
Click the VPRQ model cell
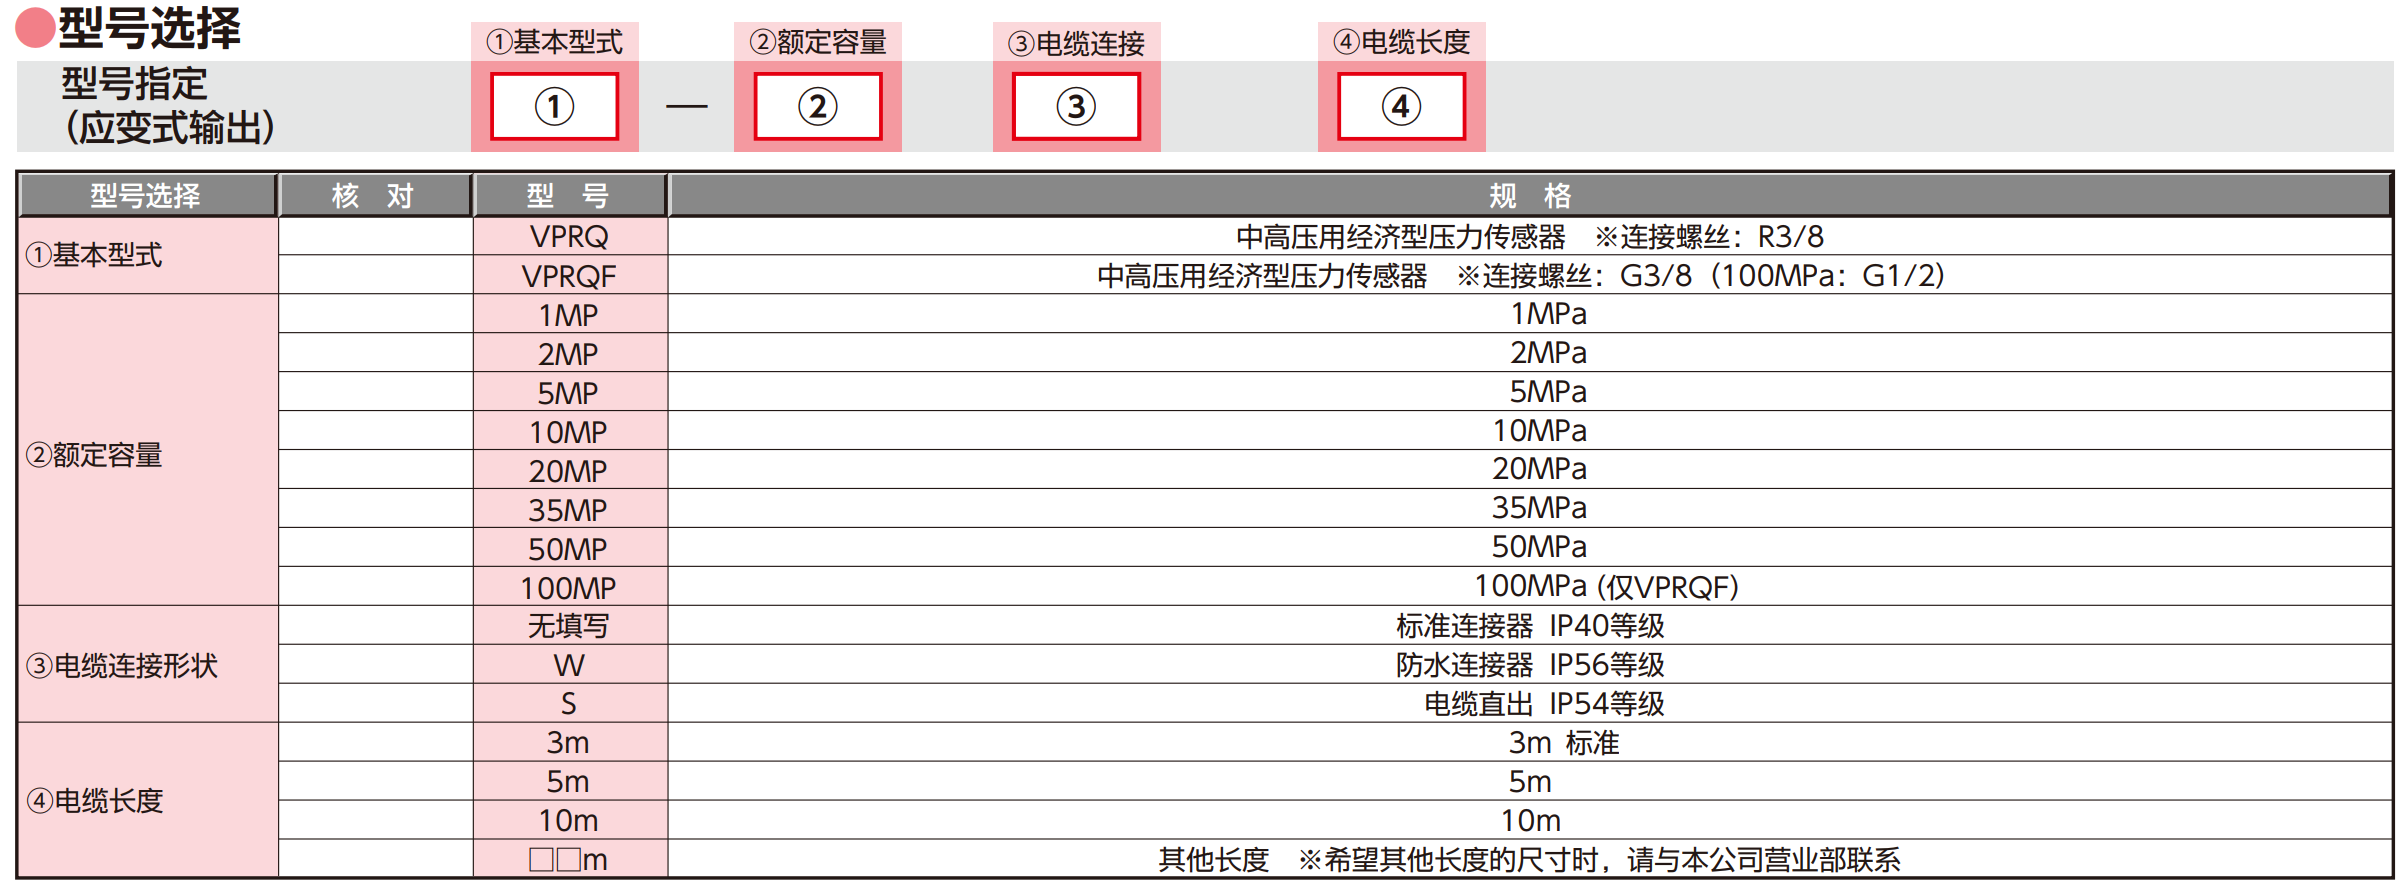[x=570, y=236]
